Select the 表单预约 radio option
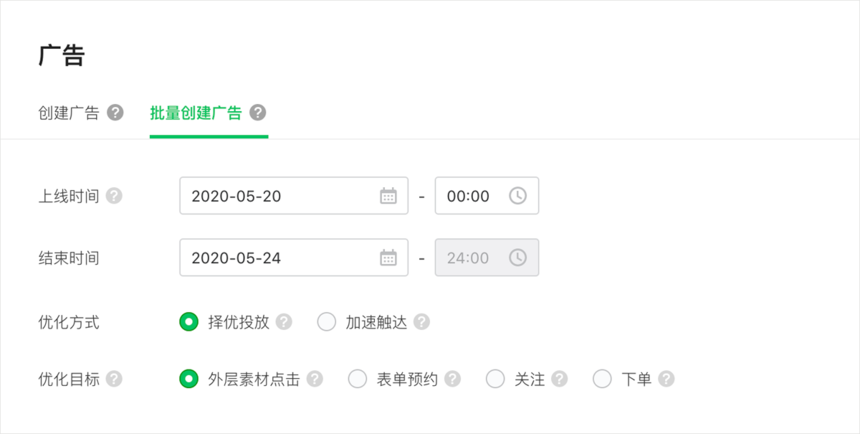This screenshot has height=434, width=860. (357, 379)
